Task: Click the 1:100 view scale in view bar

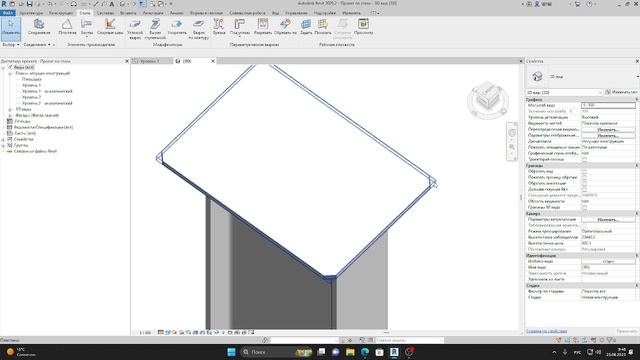Action: tap(145, 333)
